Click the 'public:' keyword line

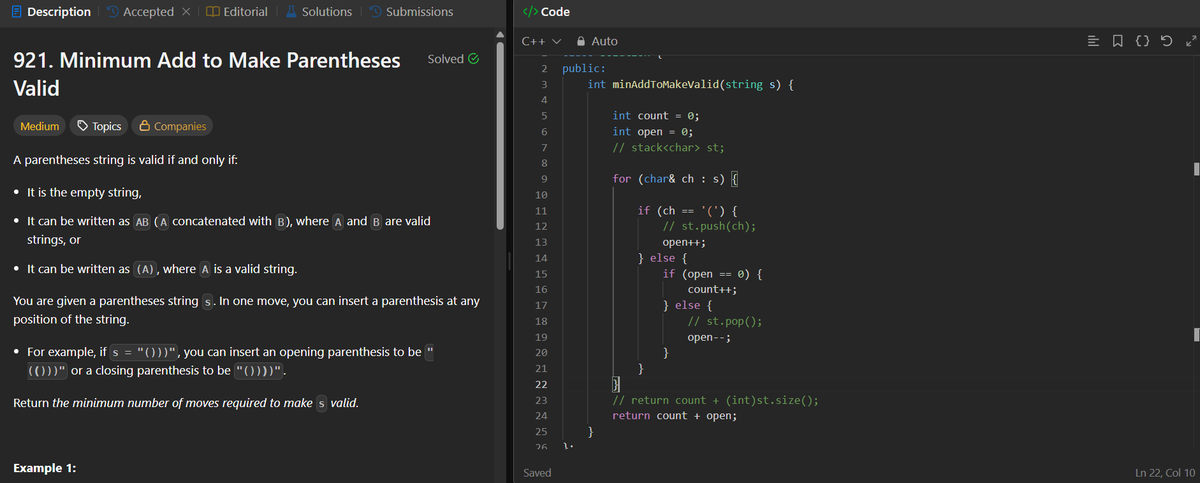pyautogui.click(x=583, y=69)
